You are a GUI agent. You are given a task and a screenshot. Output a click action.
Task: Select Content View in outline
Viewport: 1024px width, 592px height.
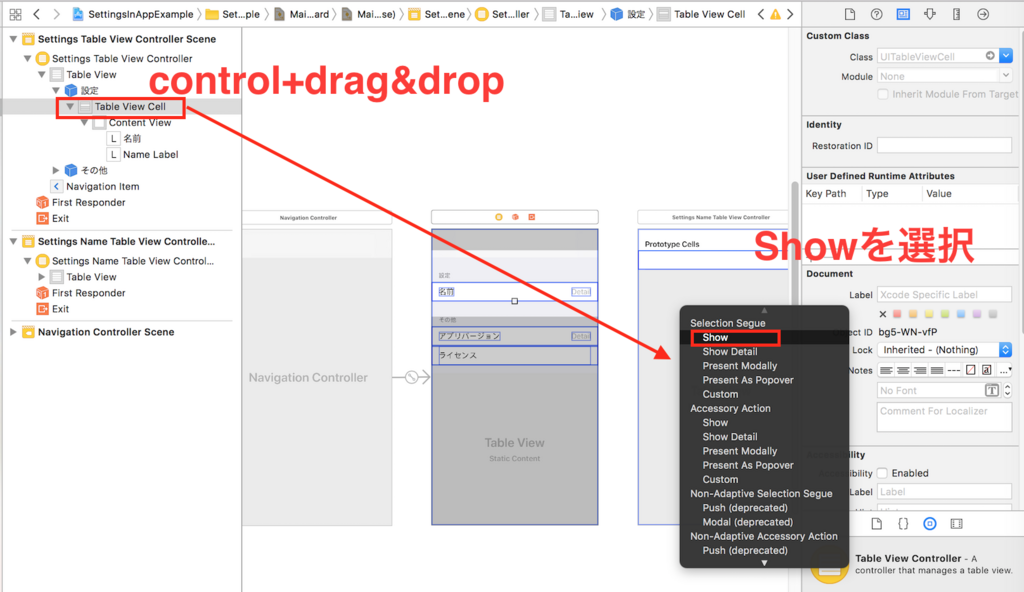[x=140, y=122]
